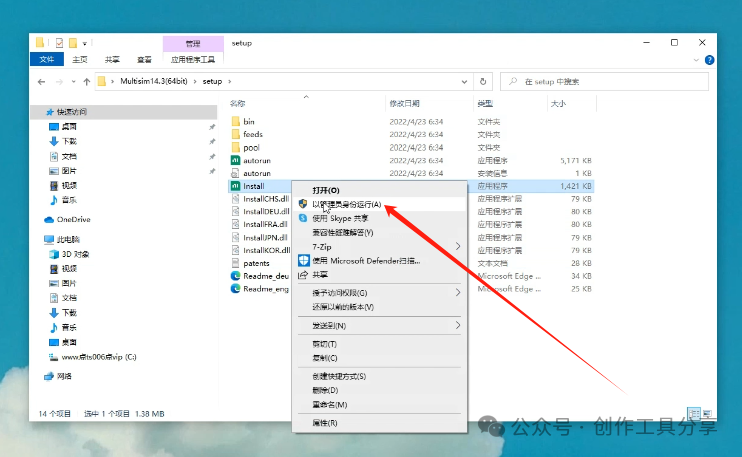Viewport: 742px width, 457px height.
Task: Click the 网络 network icon in sidebar
Action: point(49,377)
